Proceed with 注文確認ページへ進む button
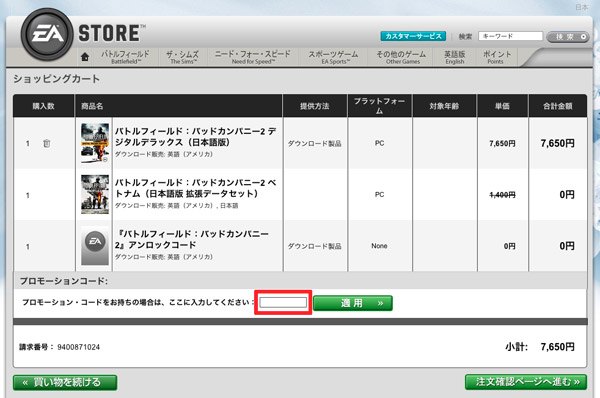This screenshot has height=398, width=600. [x=526, y=382]
